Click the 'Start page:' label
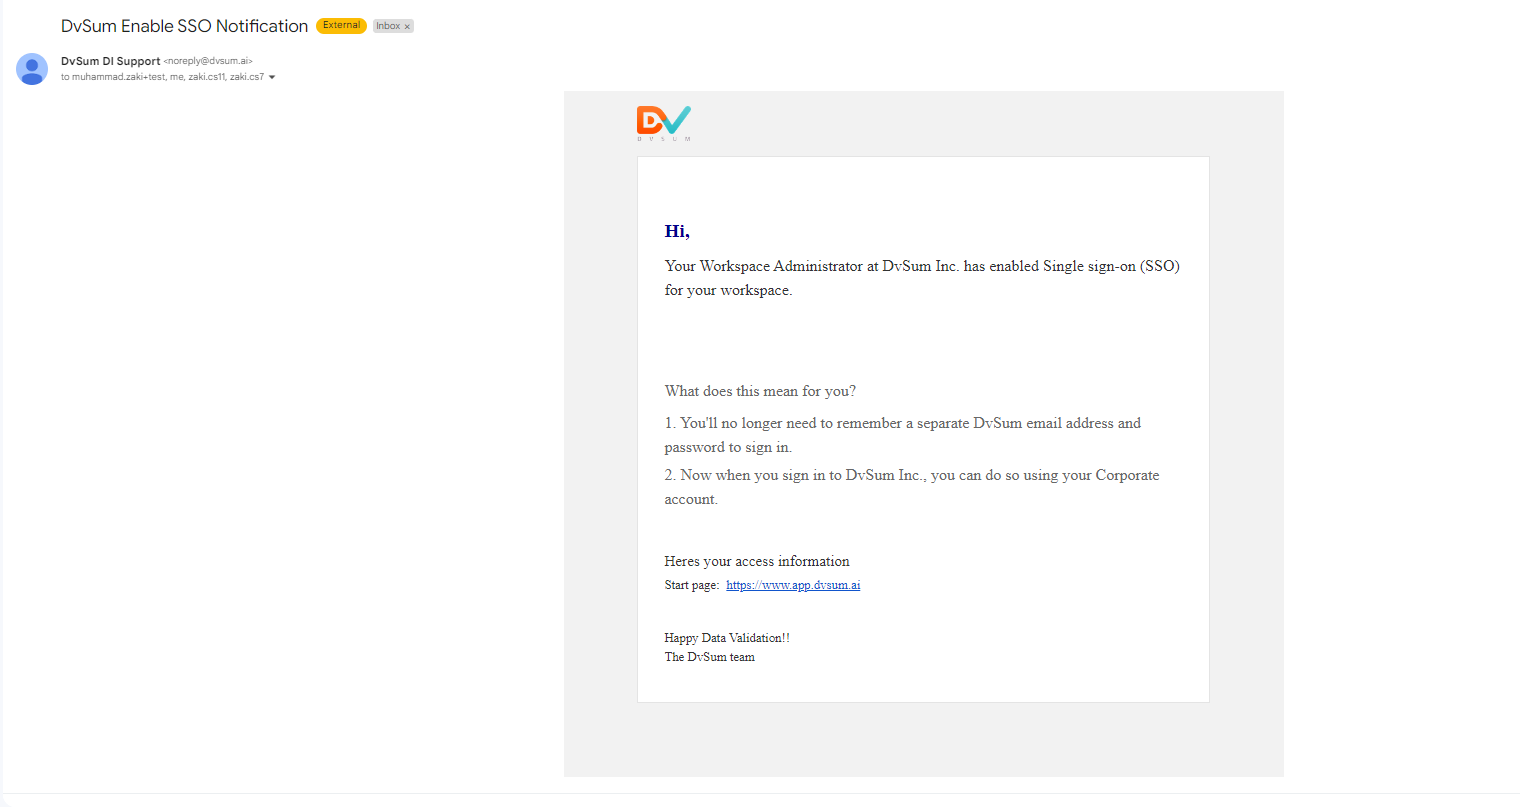1520x807 pixels. pyautogui.click(x=692, y=585)
